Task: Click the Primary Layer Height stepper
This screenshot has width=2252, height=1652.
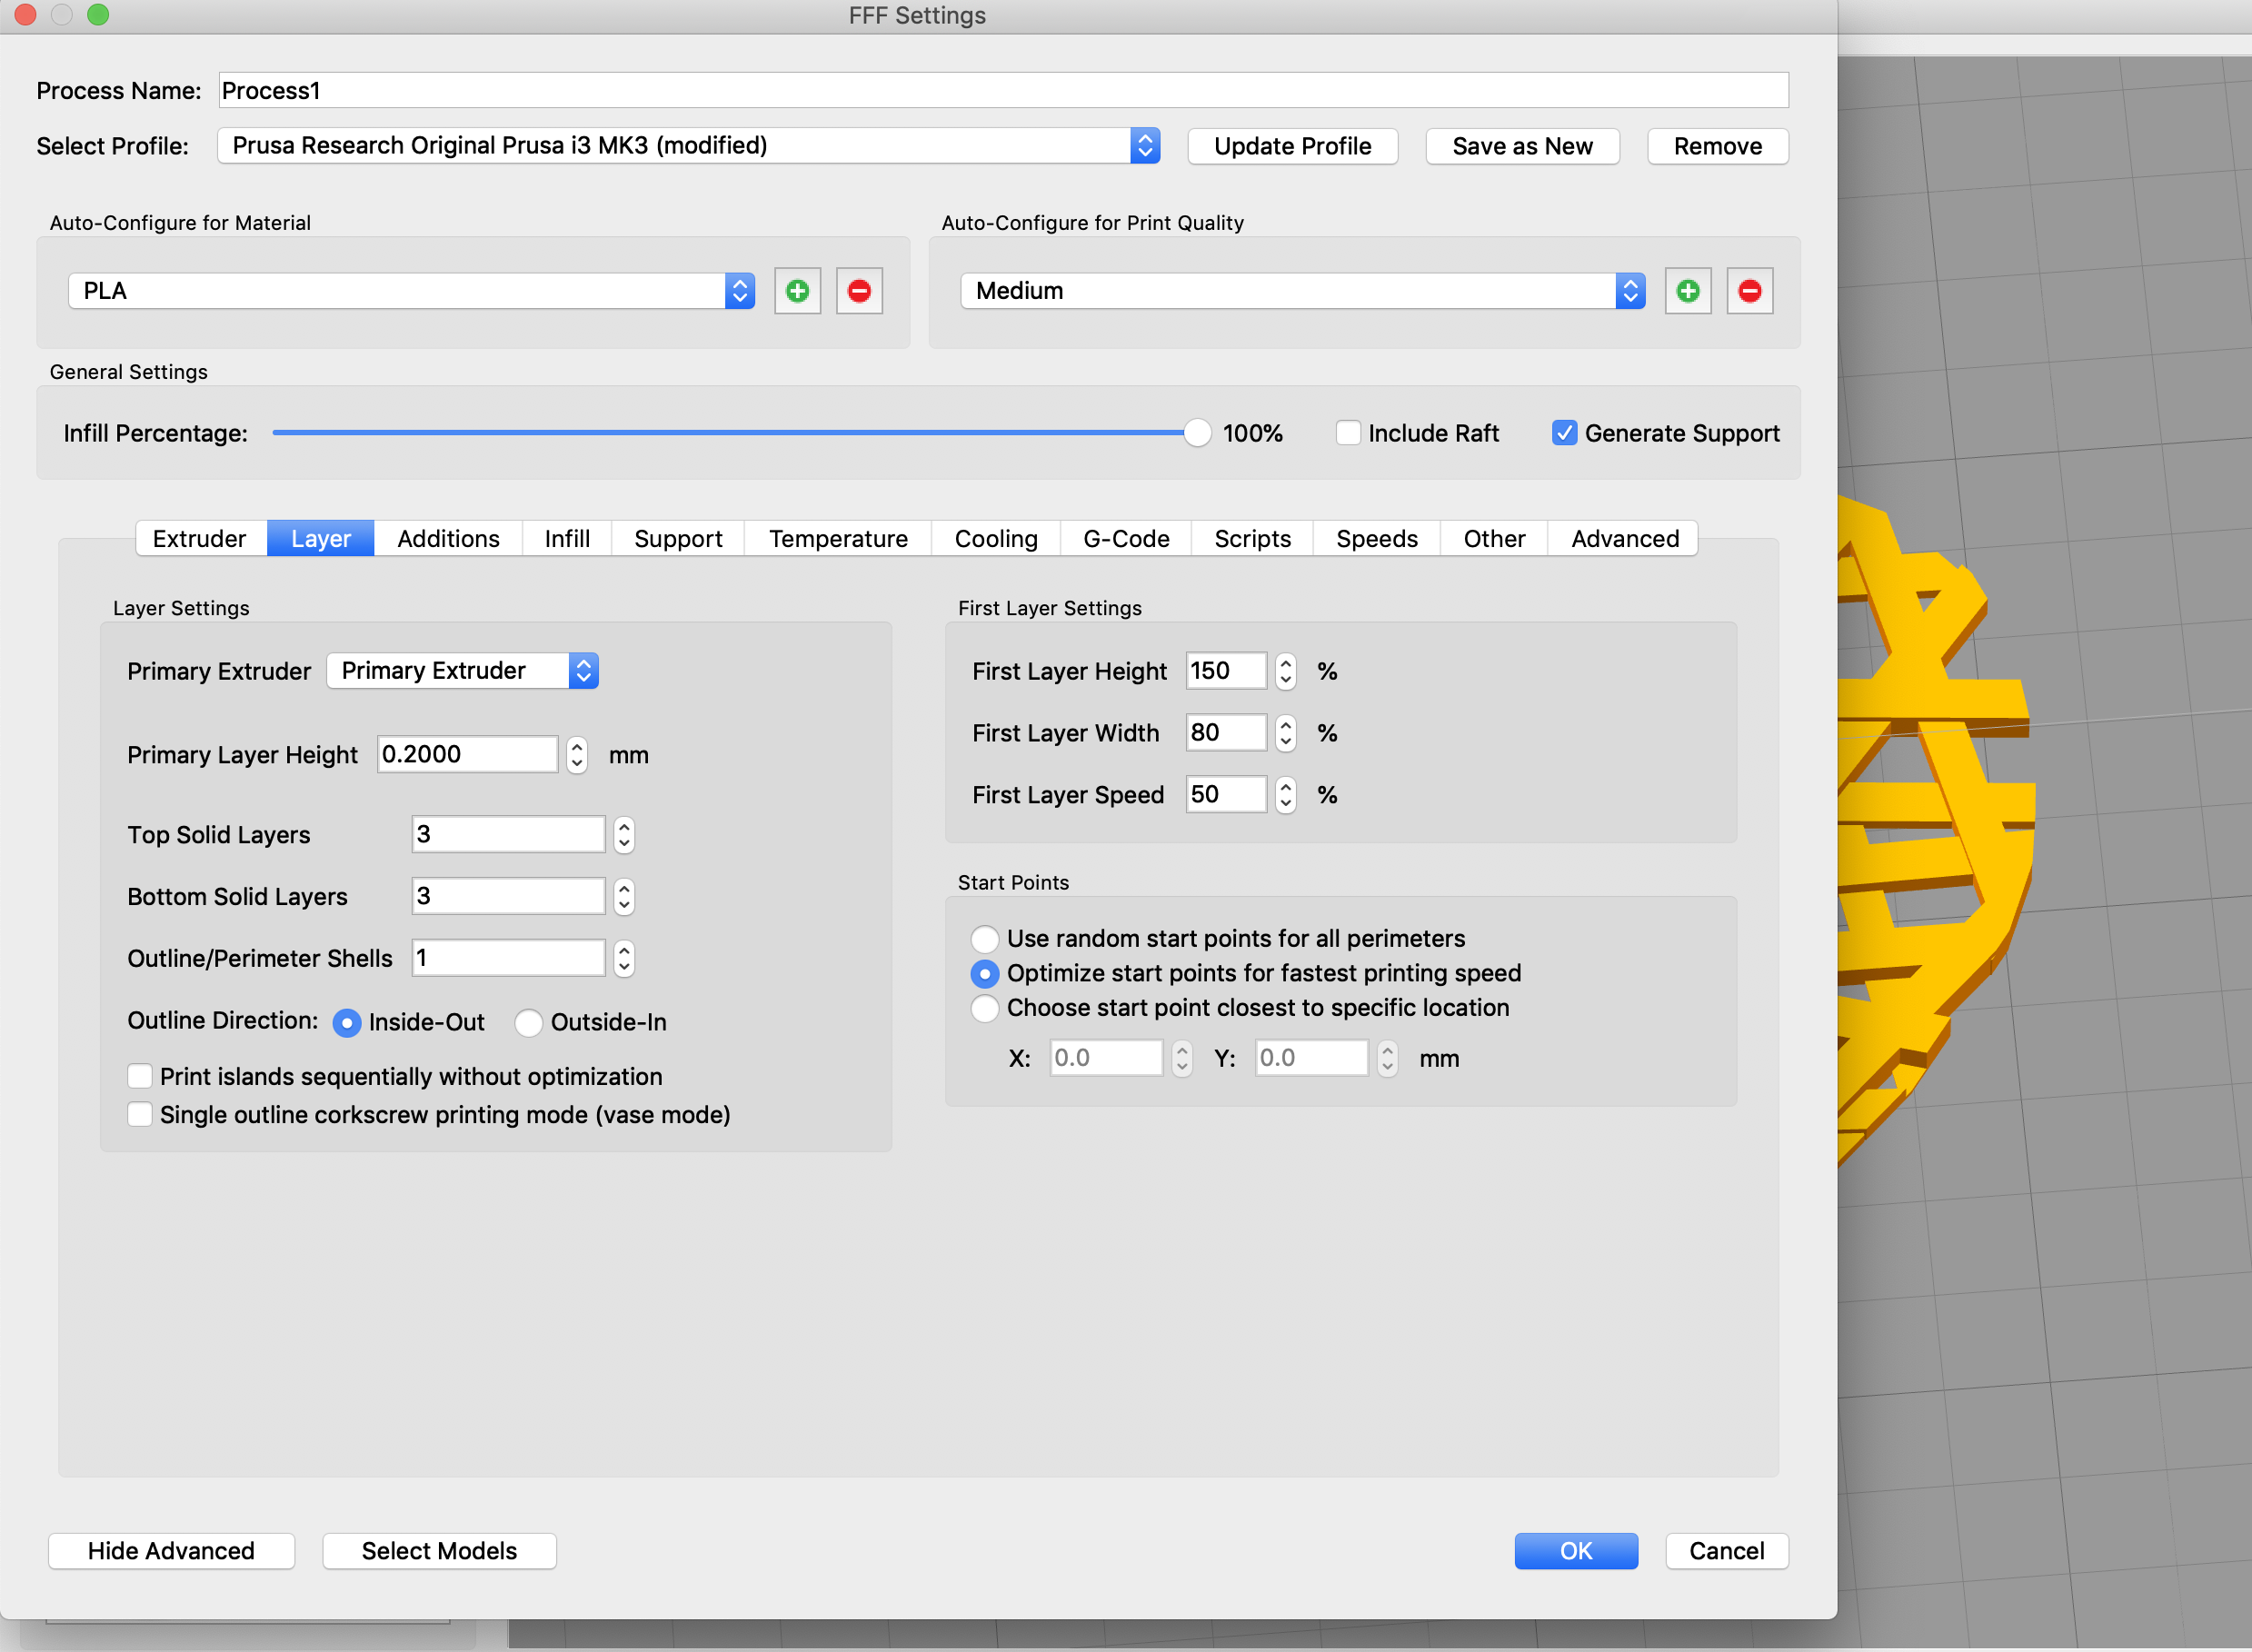Action: click(x=576, y=754)
